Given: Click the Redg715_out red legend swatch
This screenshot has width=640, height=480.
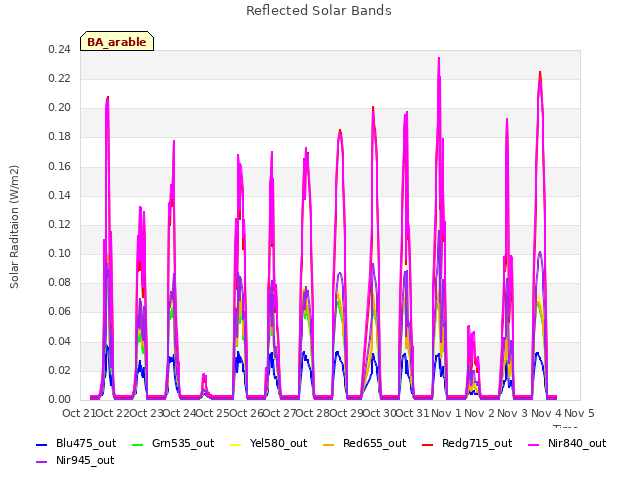Looking at the screenshot, I should coord(427,444).
